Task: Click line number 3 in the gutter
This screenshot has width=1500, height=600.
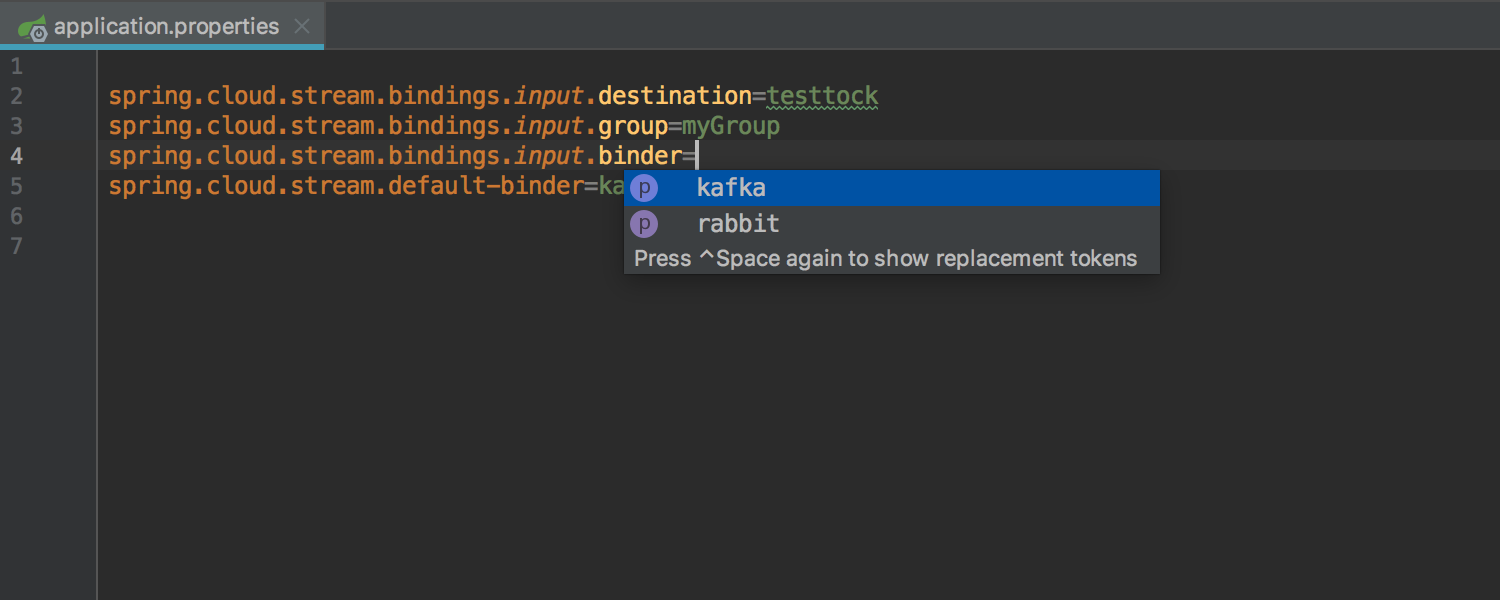Action: coord(16,126)
